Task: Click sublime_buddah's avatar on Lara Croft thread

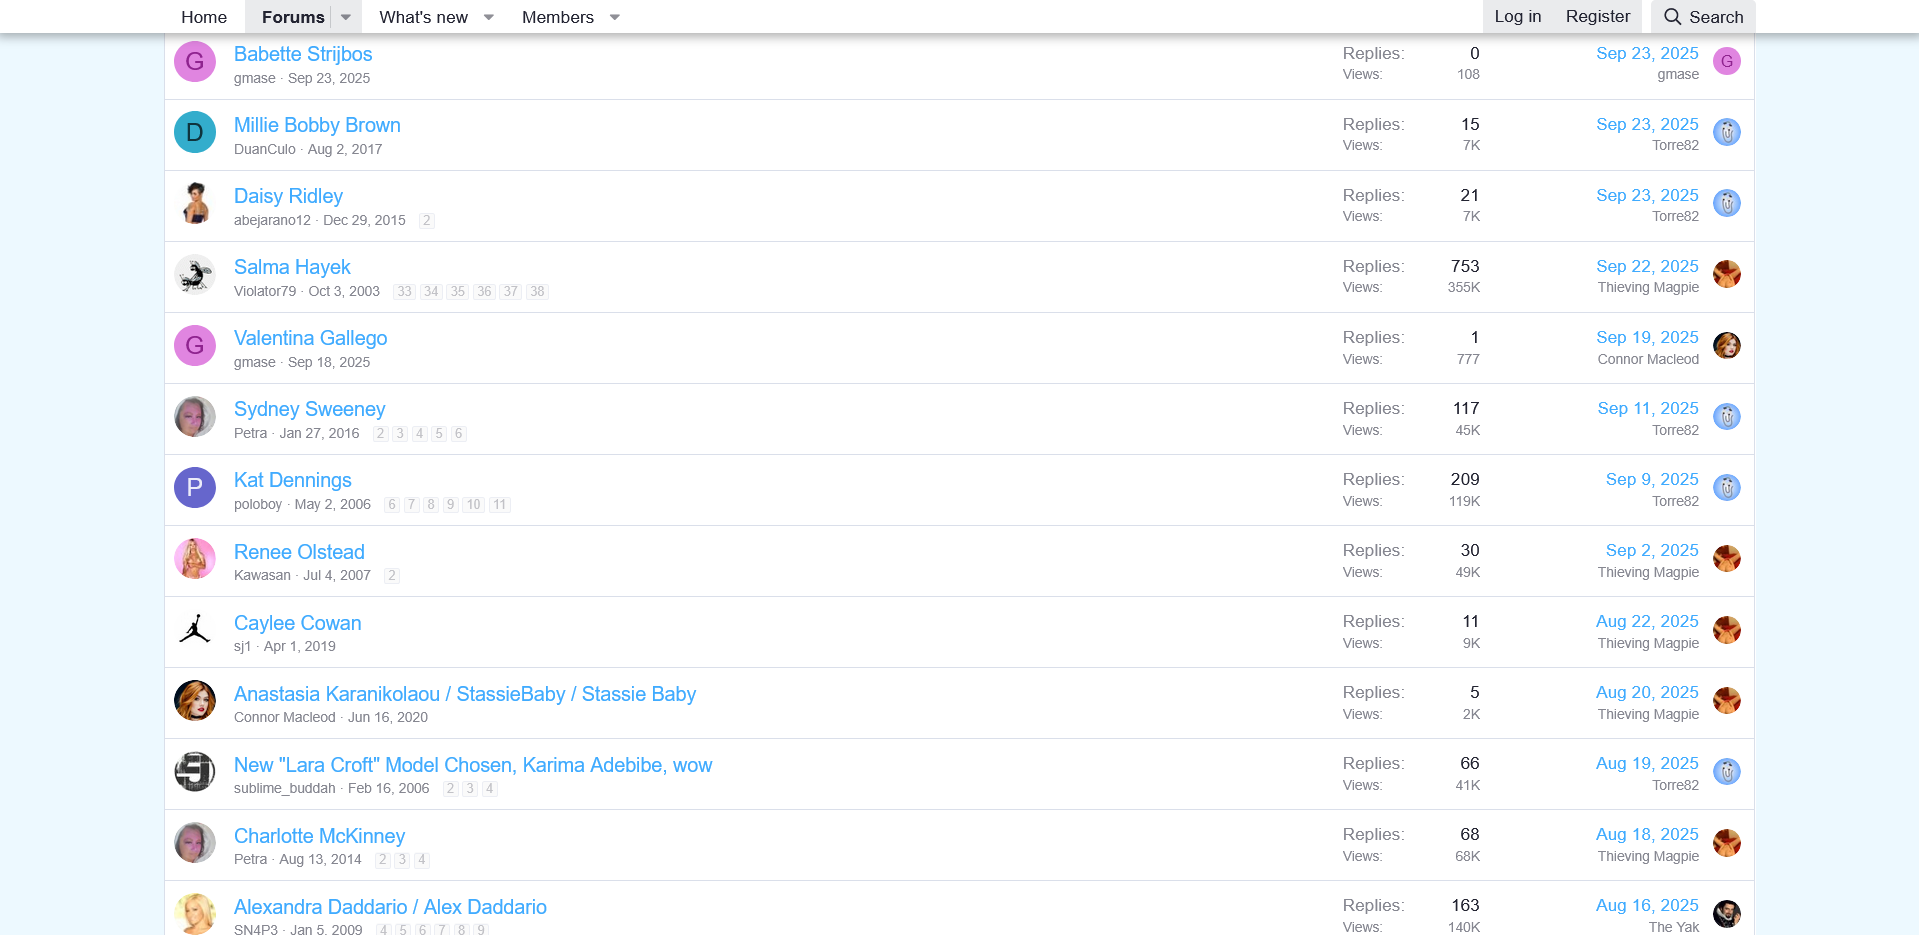Action: pos(195,772)
